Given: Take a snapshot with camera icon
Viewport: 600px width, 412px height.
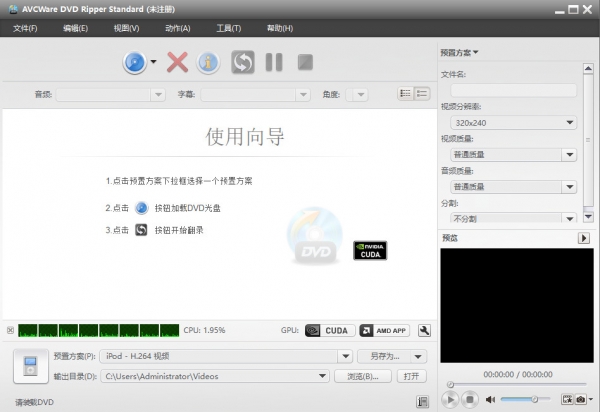Looking at the screenshot, I should point(580,399).
